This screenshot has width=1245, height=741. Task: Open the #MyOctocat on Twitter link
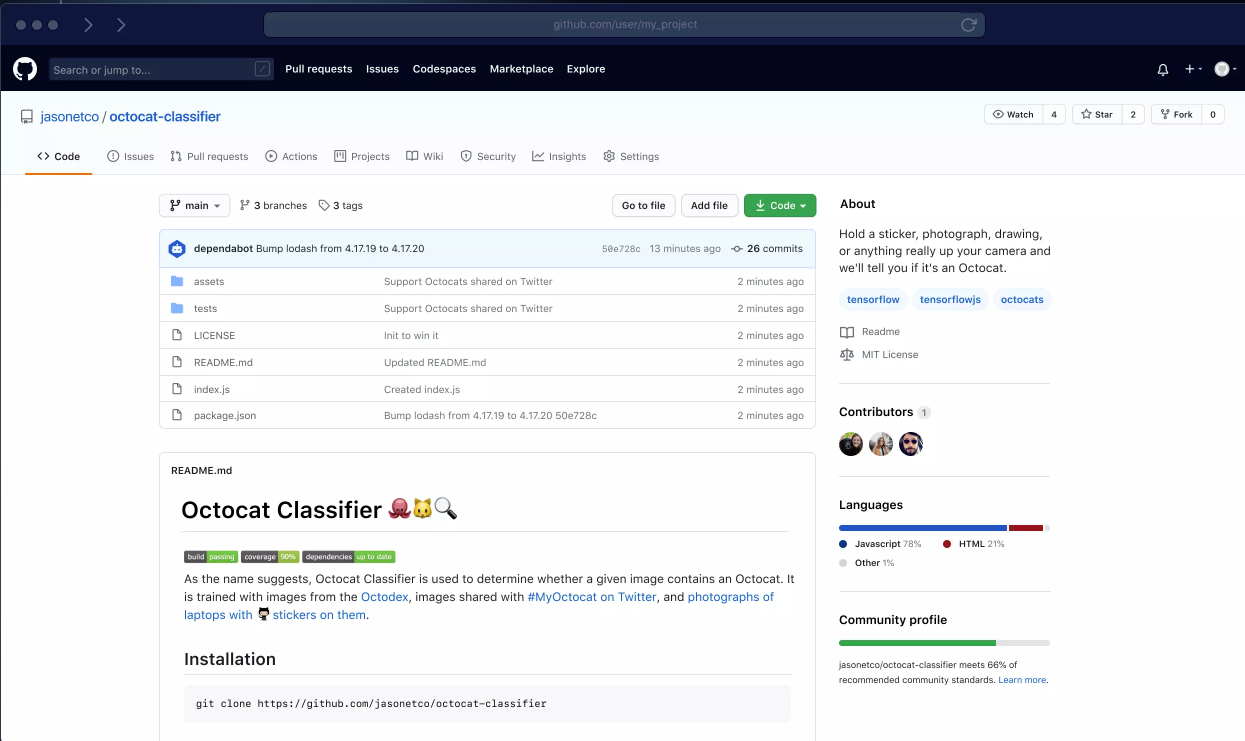592,597
